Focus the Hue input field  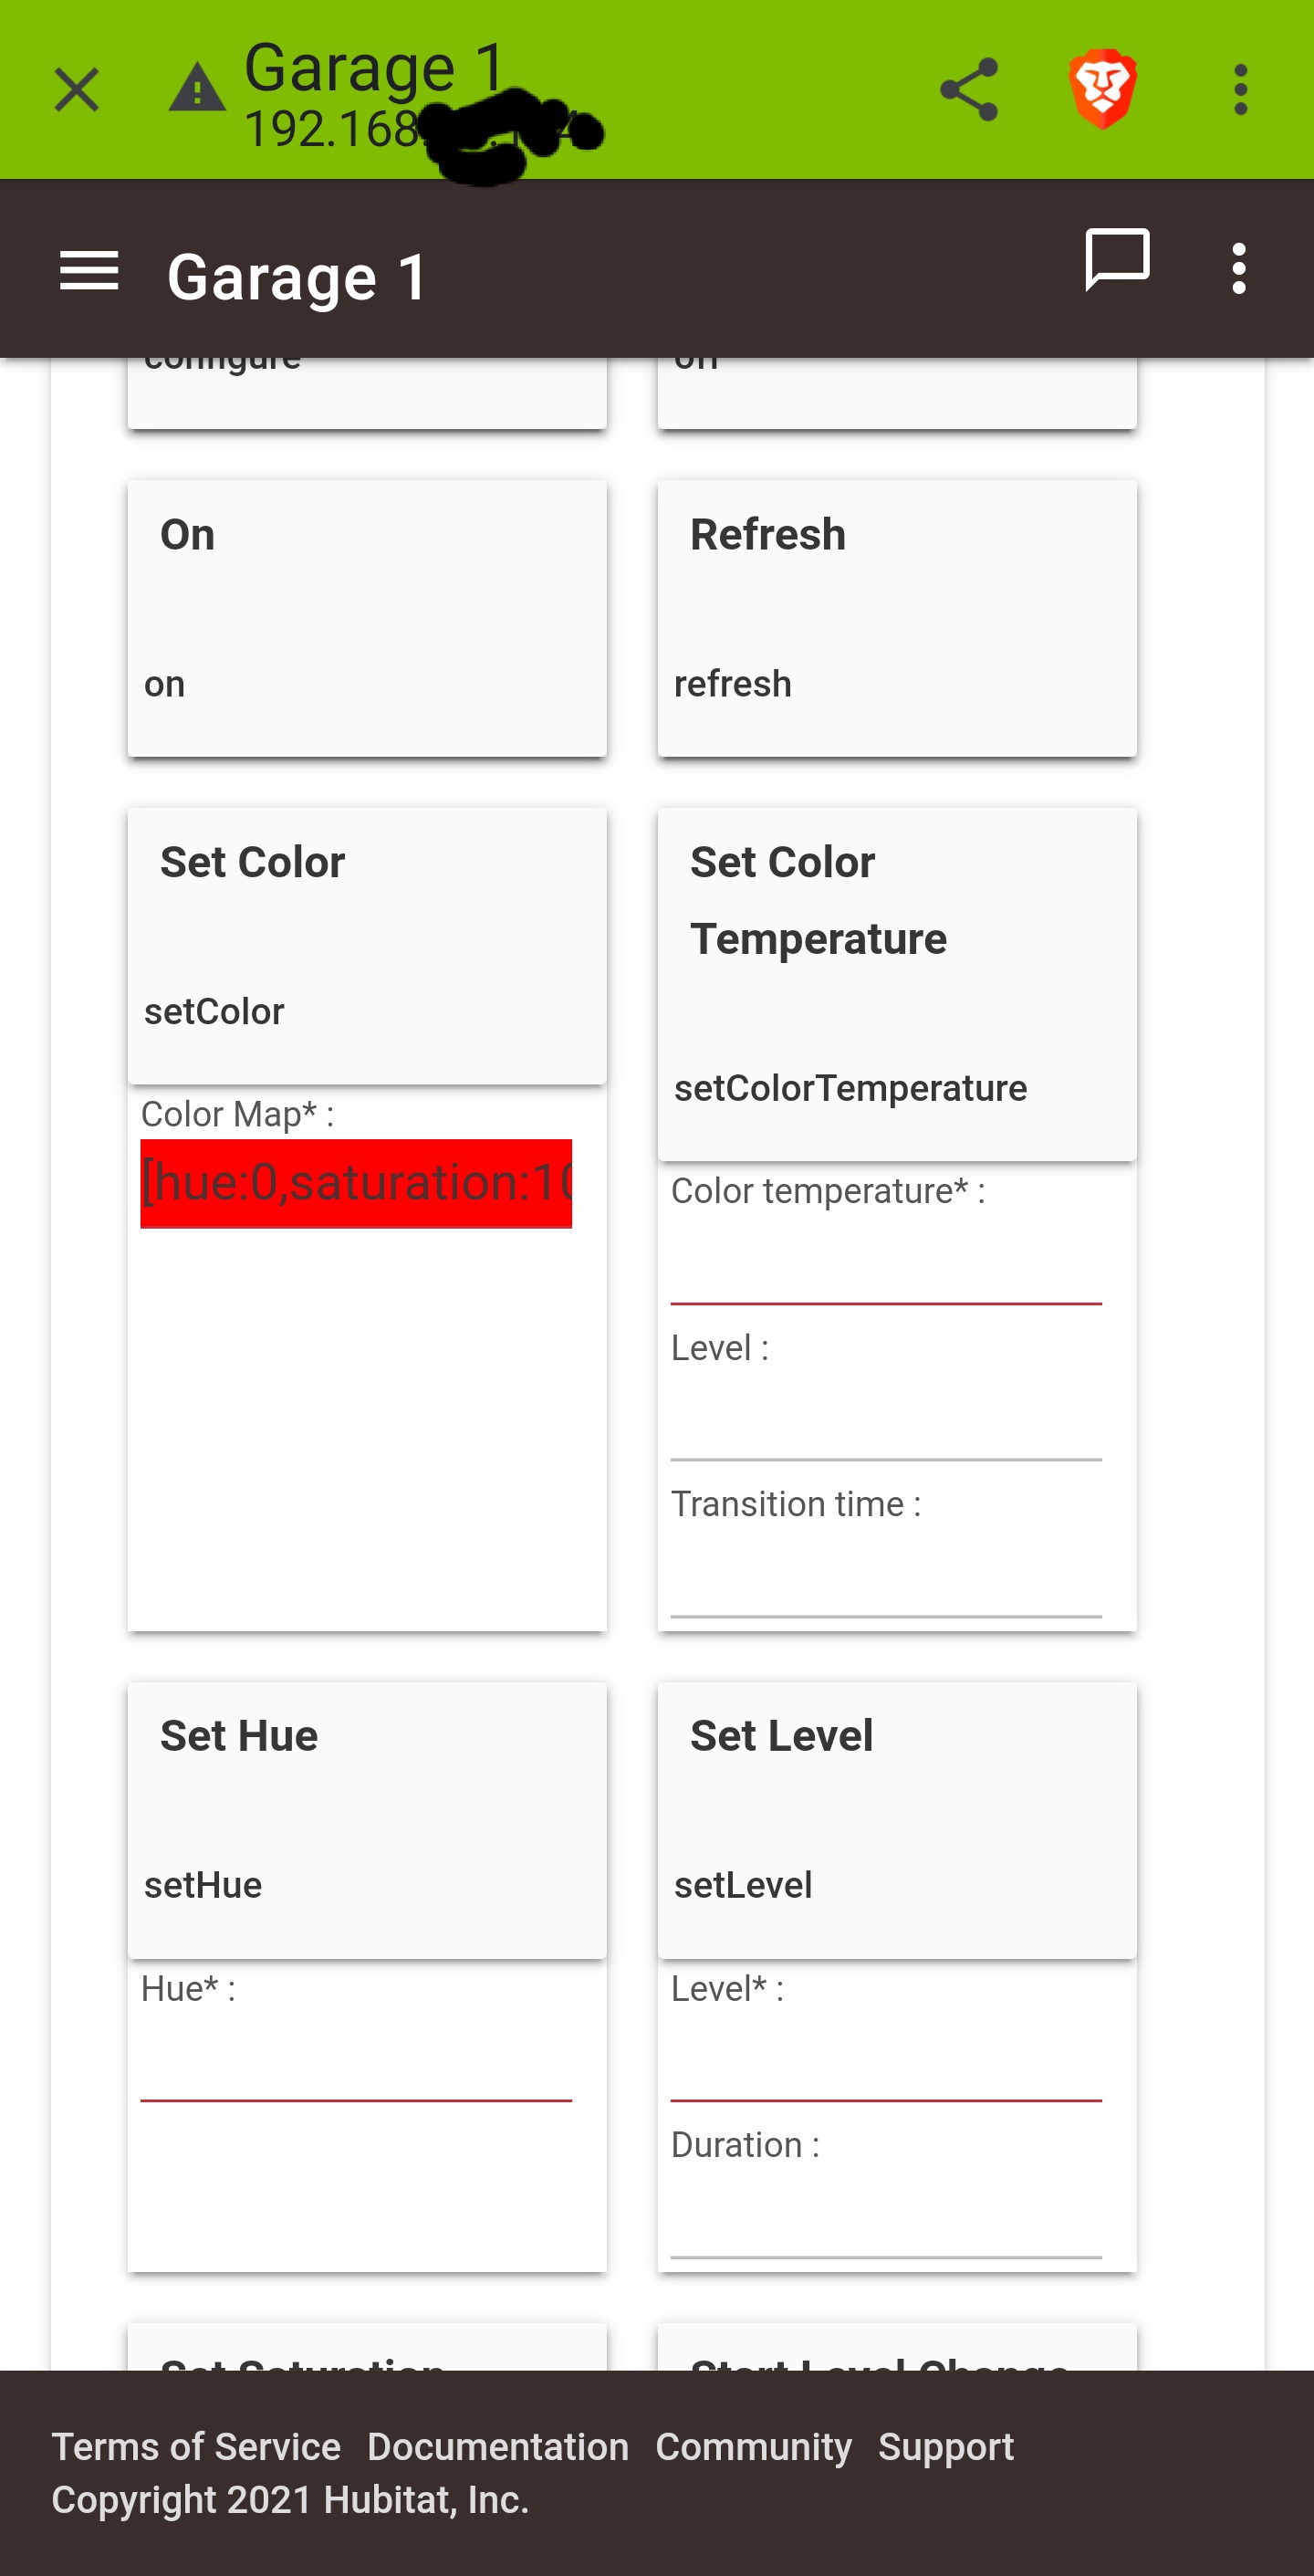[356, 2060]
